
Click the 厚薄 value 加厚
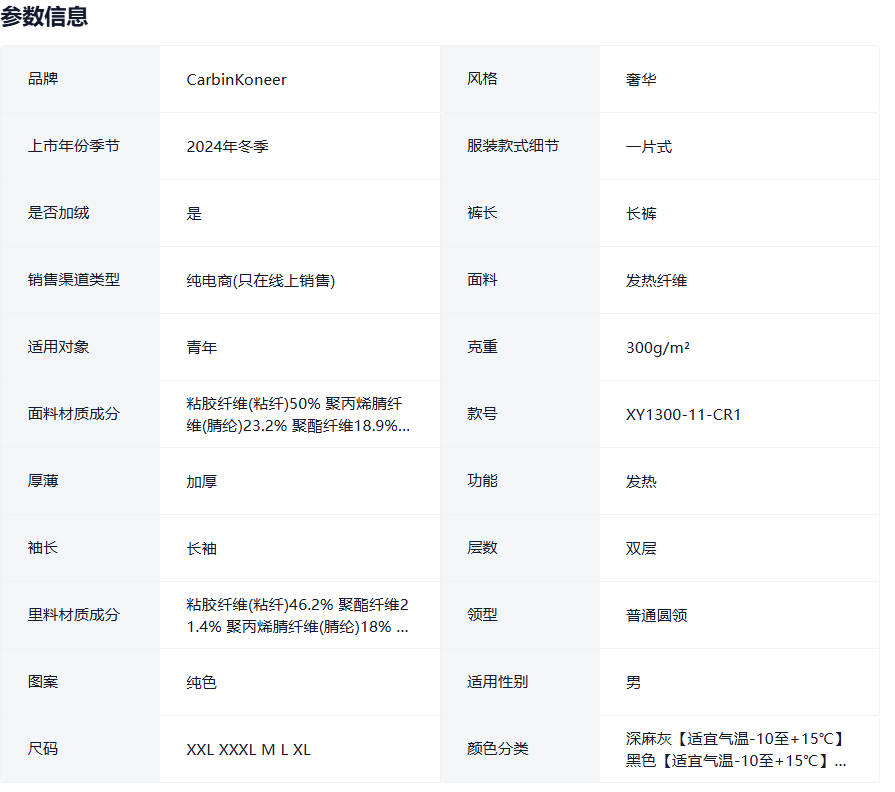pos(201,482)
